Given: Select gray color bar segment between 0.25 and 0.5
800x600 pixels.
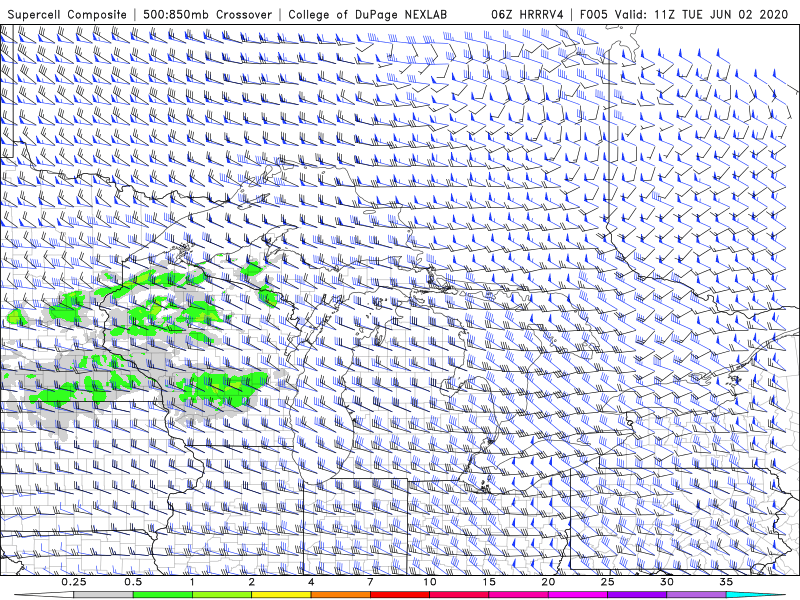Looking at the screenshot, I should tap(103, 595).
